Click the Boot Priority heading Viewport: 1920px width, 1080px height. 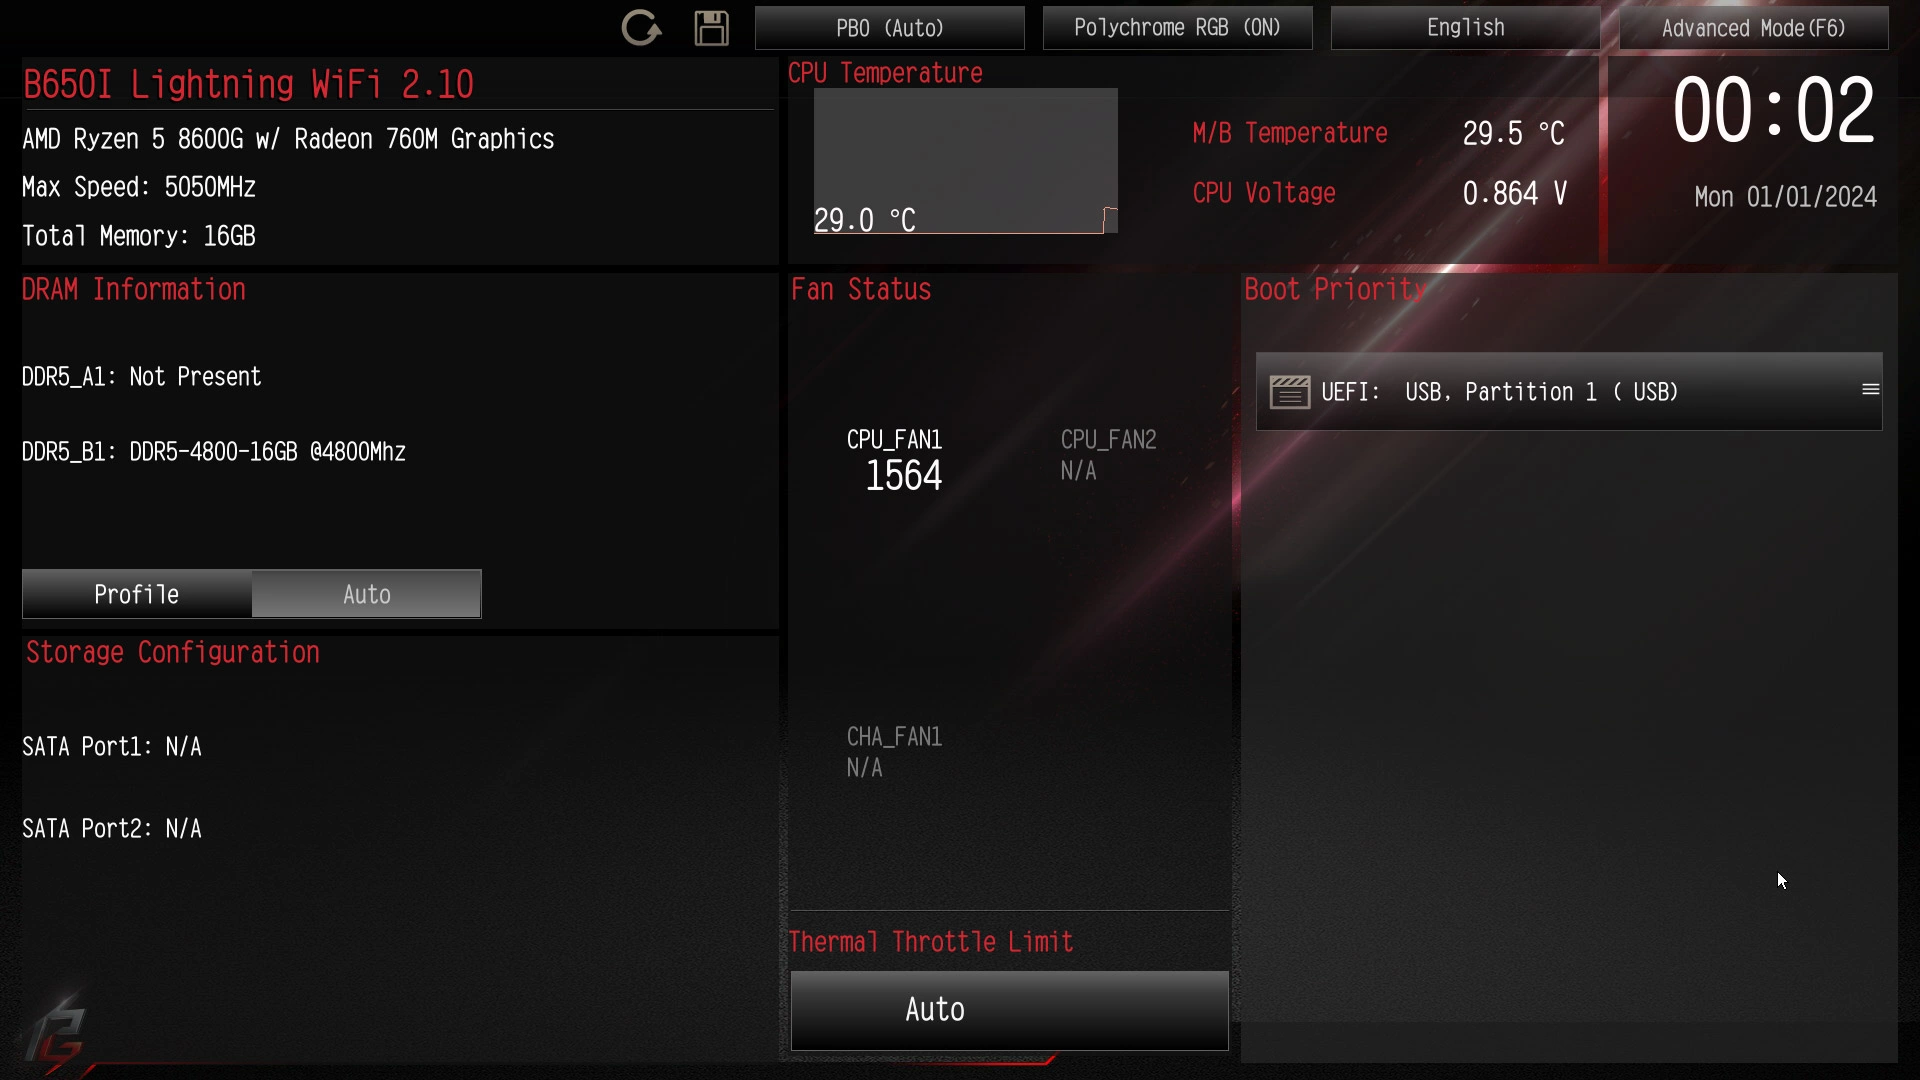(x=1335, y=290)
